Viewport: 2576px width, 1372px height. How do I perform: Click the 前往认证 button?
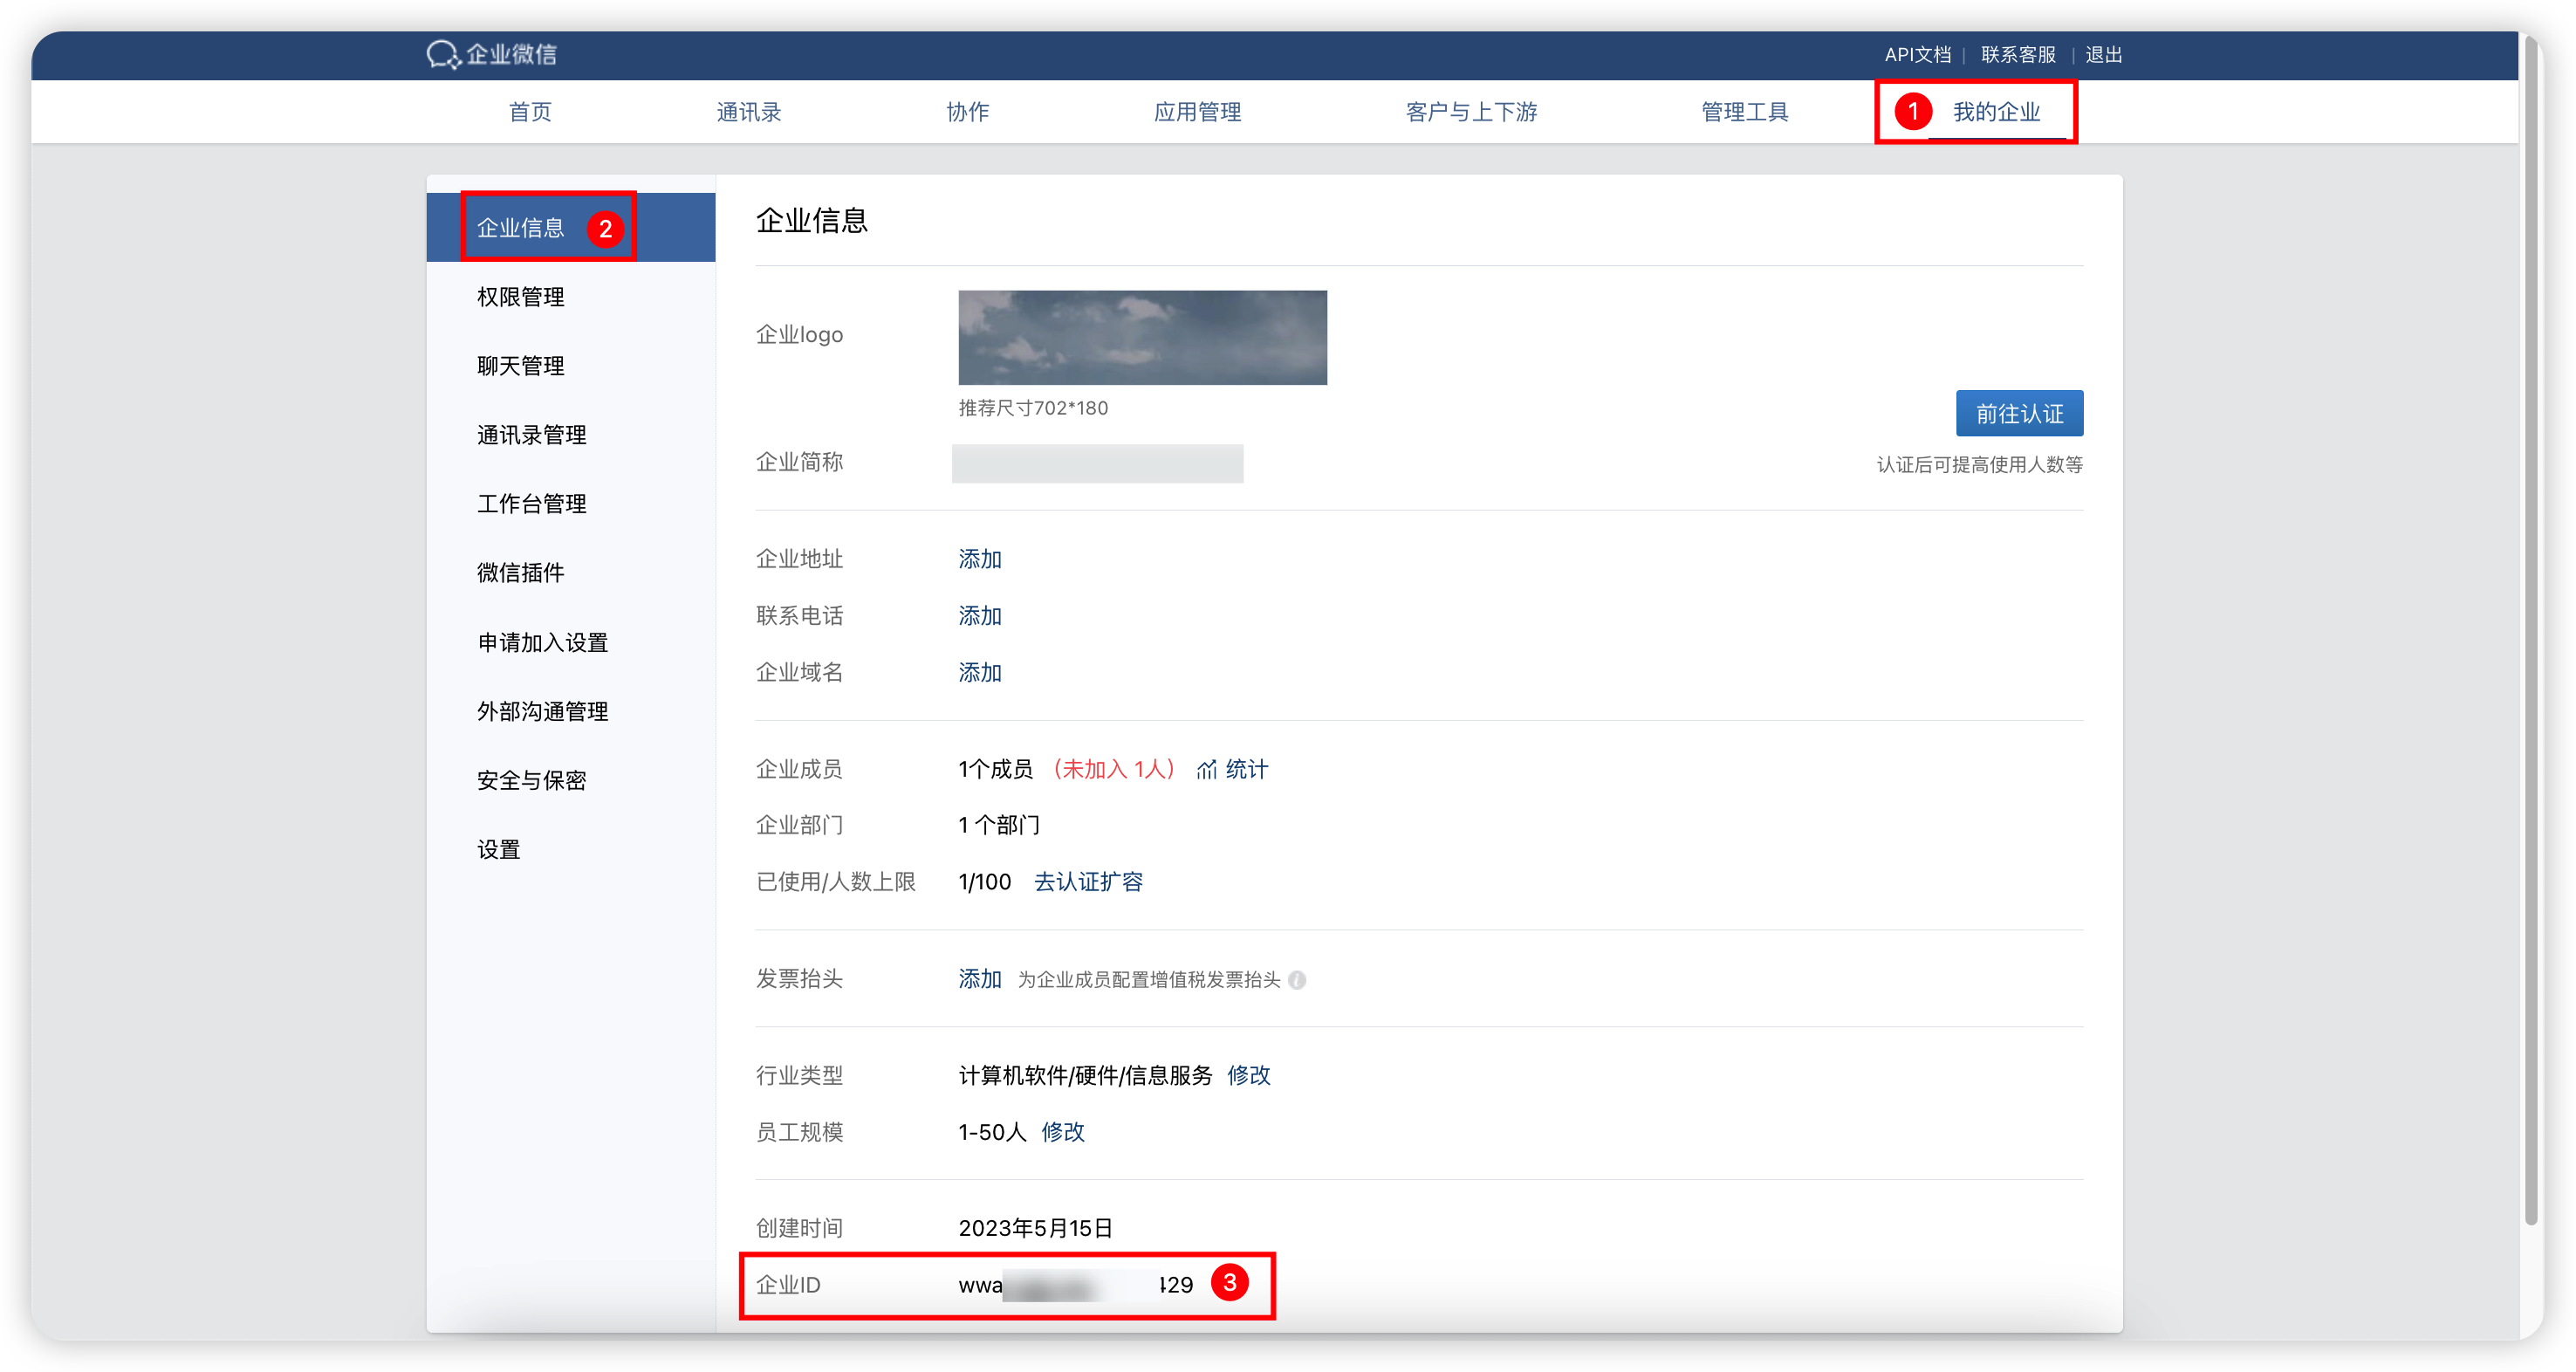[x=2019, y=413]
